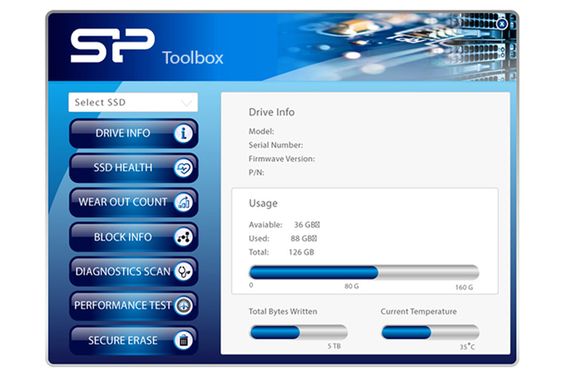
Task: Click the SP logo
Action: tap(113, 46)
